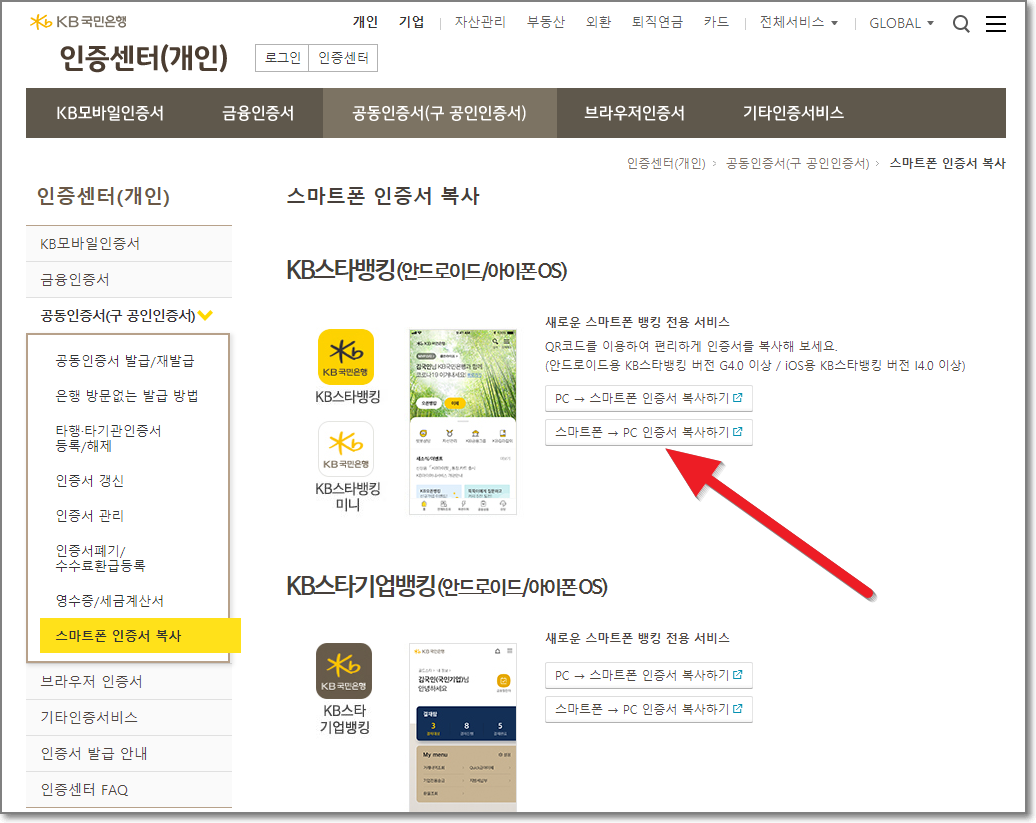Select 기업 in the top navigation
The width and height of the screenshot is (1036, 823).
coord(411,22)
